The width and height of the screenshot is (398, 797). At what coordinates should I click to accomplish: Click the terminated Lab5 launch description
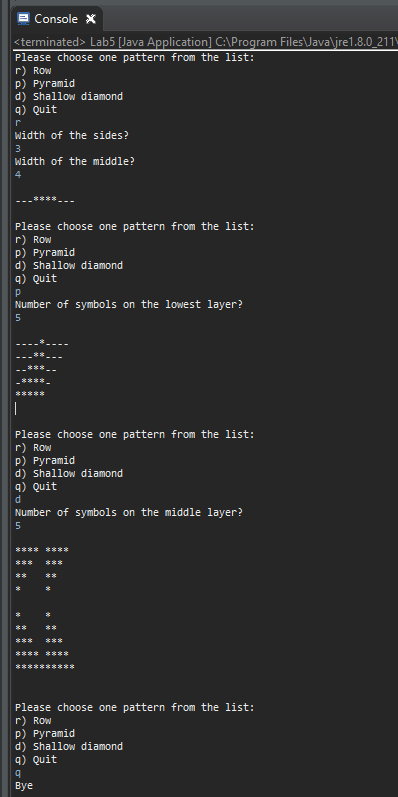tap(205, 42)
